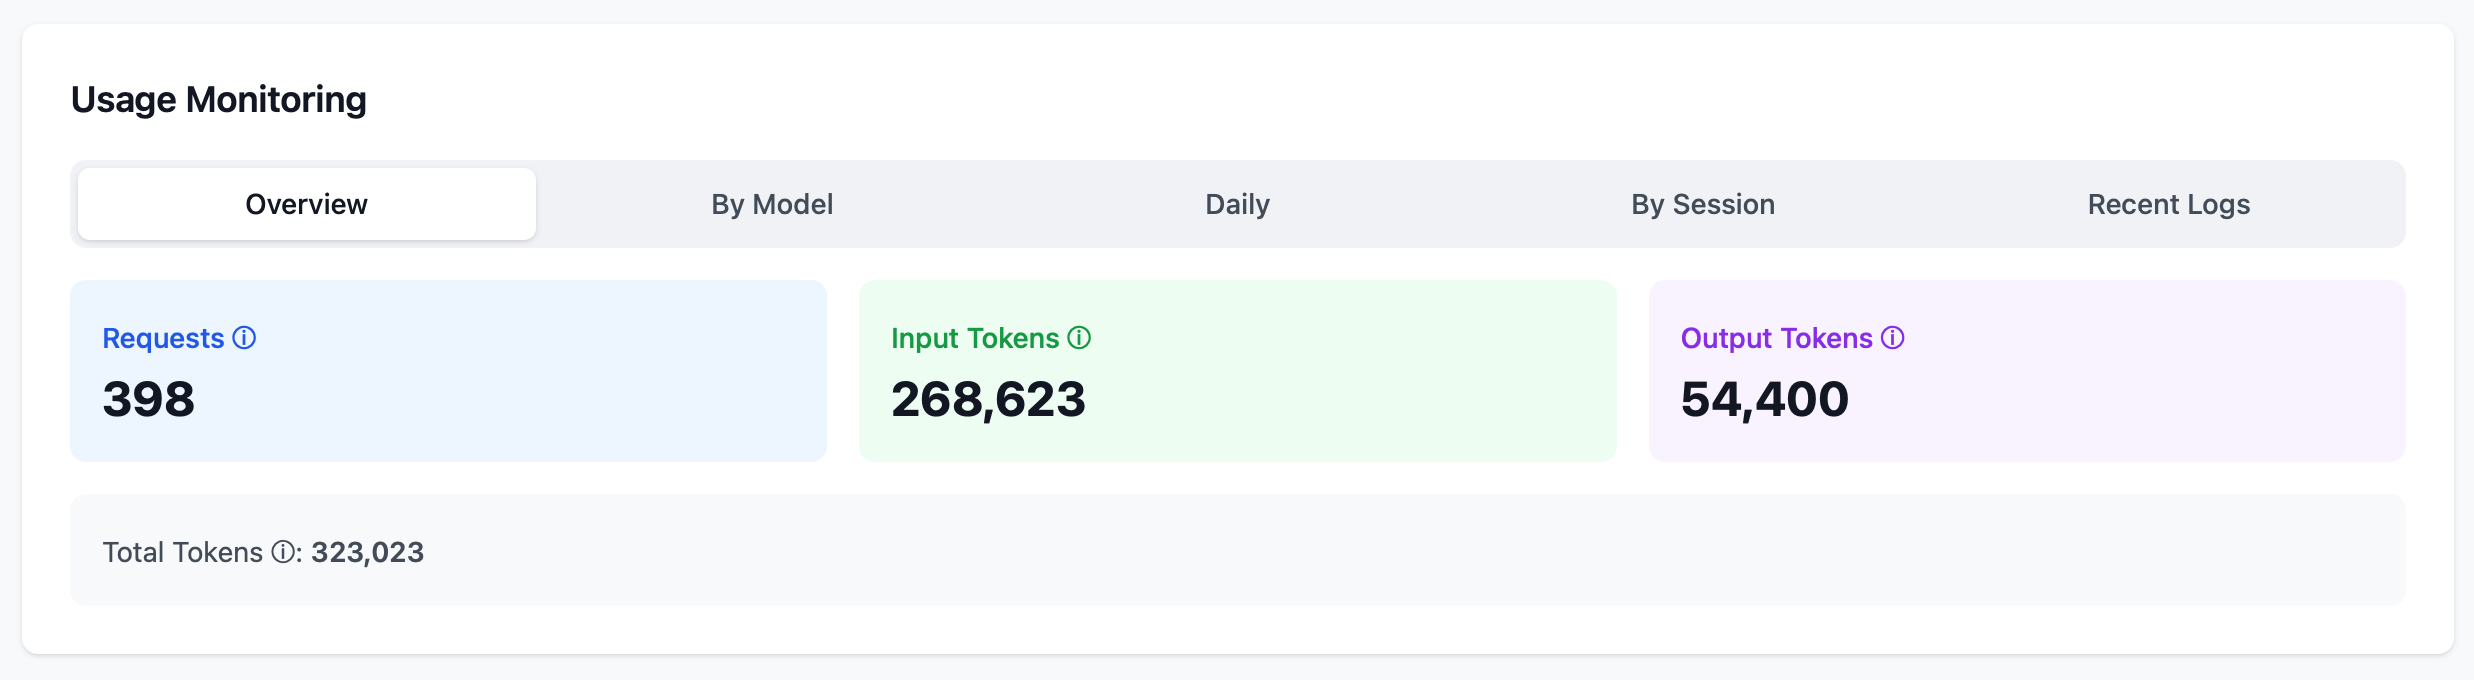Select the Overview tab
Screen dimensions: 2474x680
[306, 204]
